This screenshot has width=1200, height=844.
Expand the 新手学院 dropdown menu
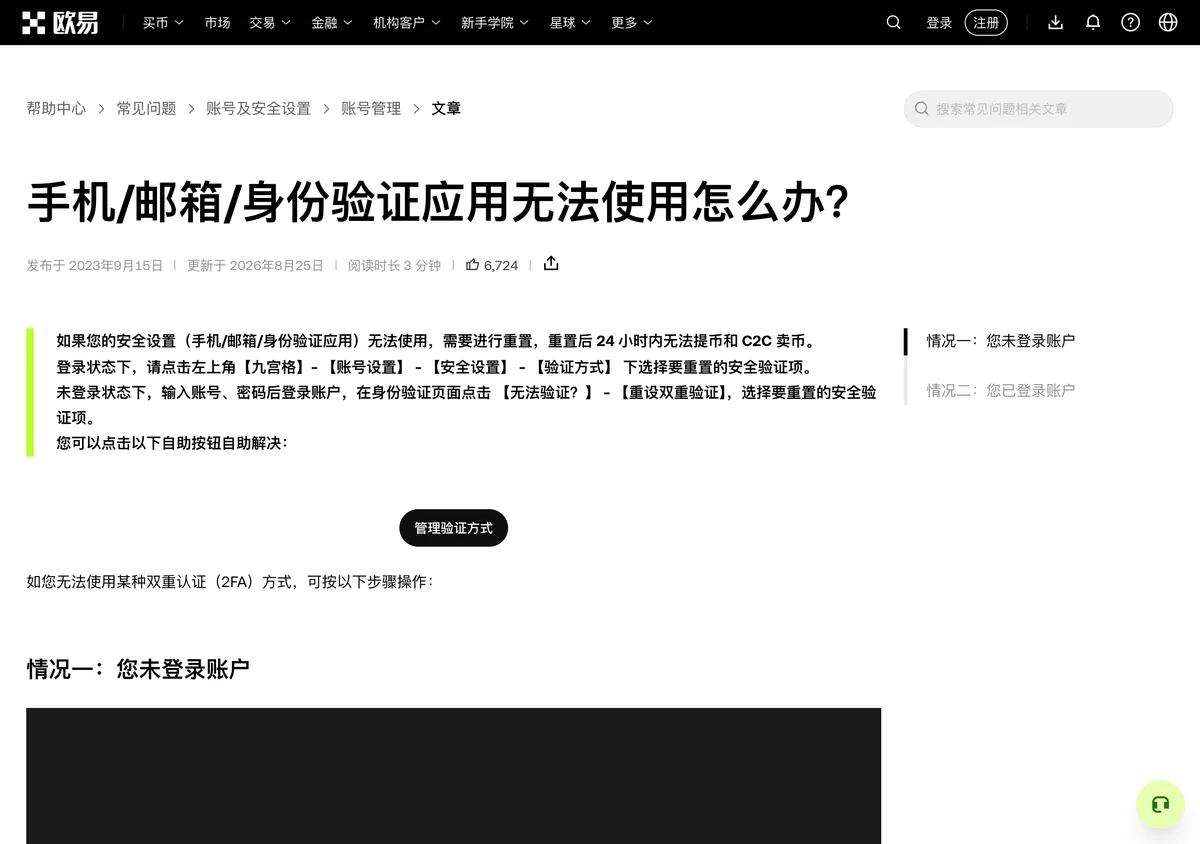[495, 22]
